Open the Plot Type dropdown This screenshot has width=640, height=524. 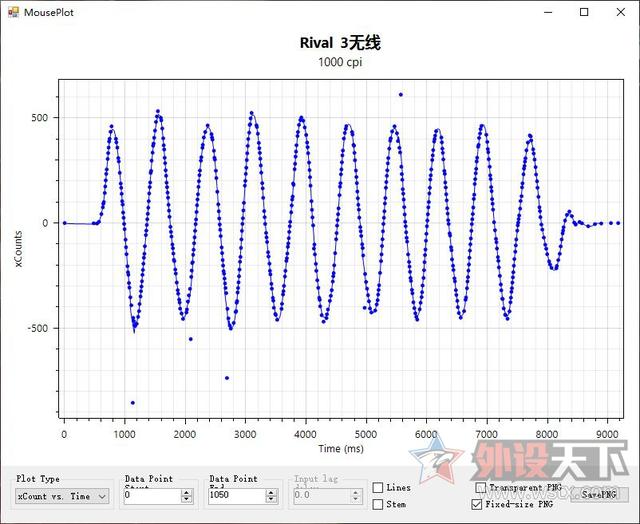62,496
